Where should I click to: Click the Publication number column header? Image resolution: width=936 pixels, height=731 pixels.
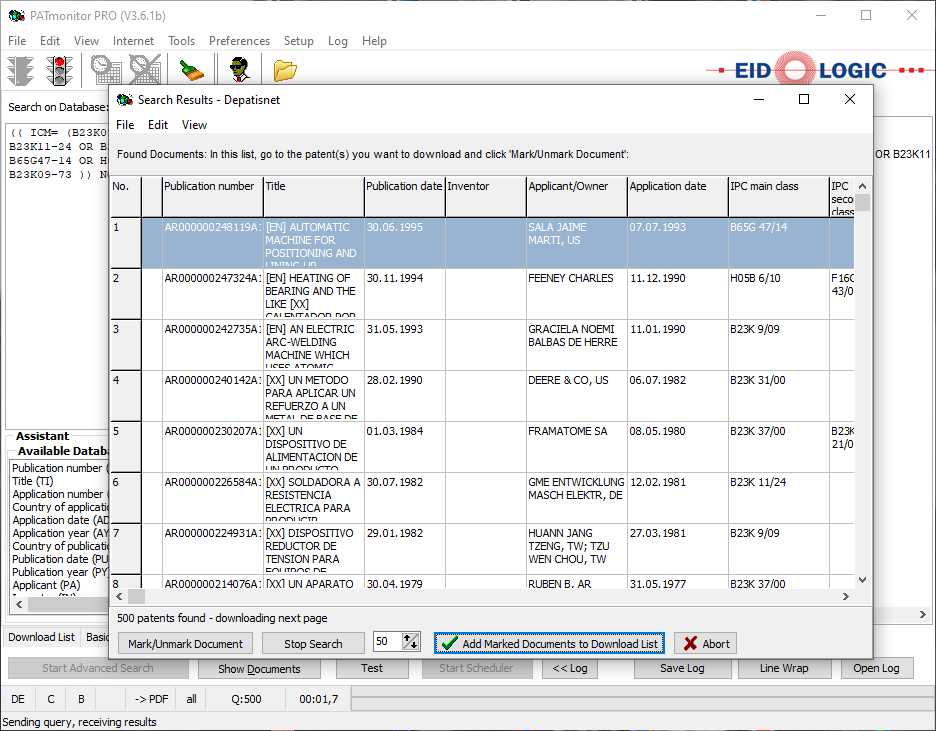click(x=213, y=196)
